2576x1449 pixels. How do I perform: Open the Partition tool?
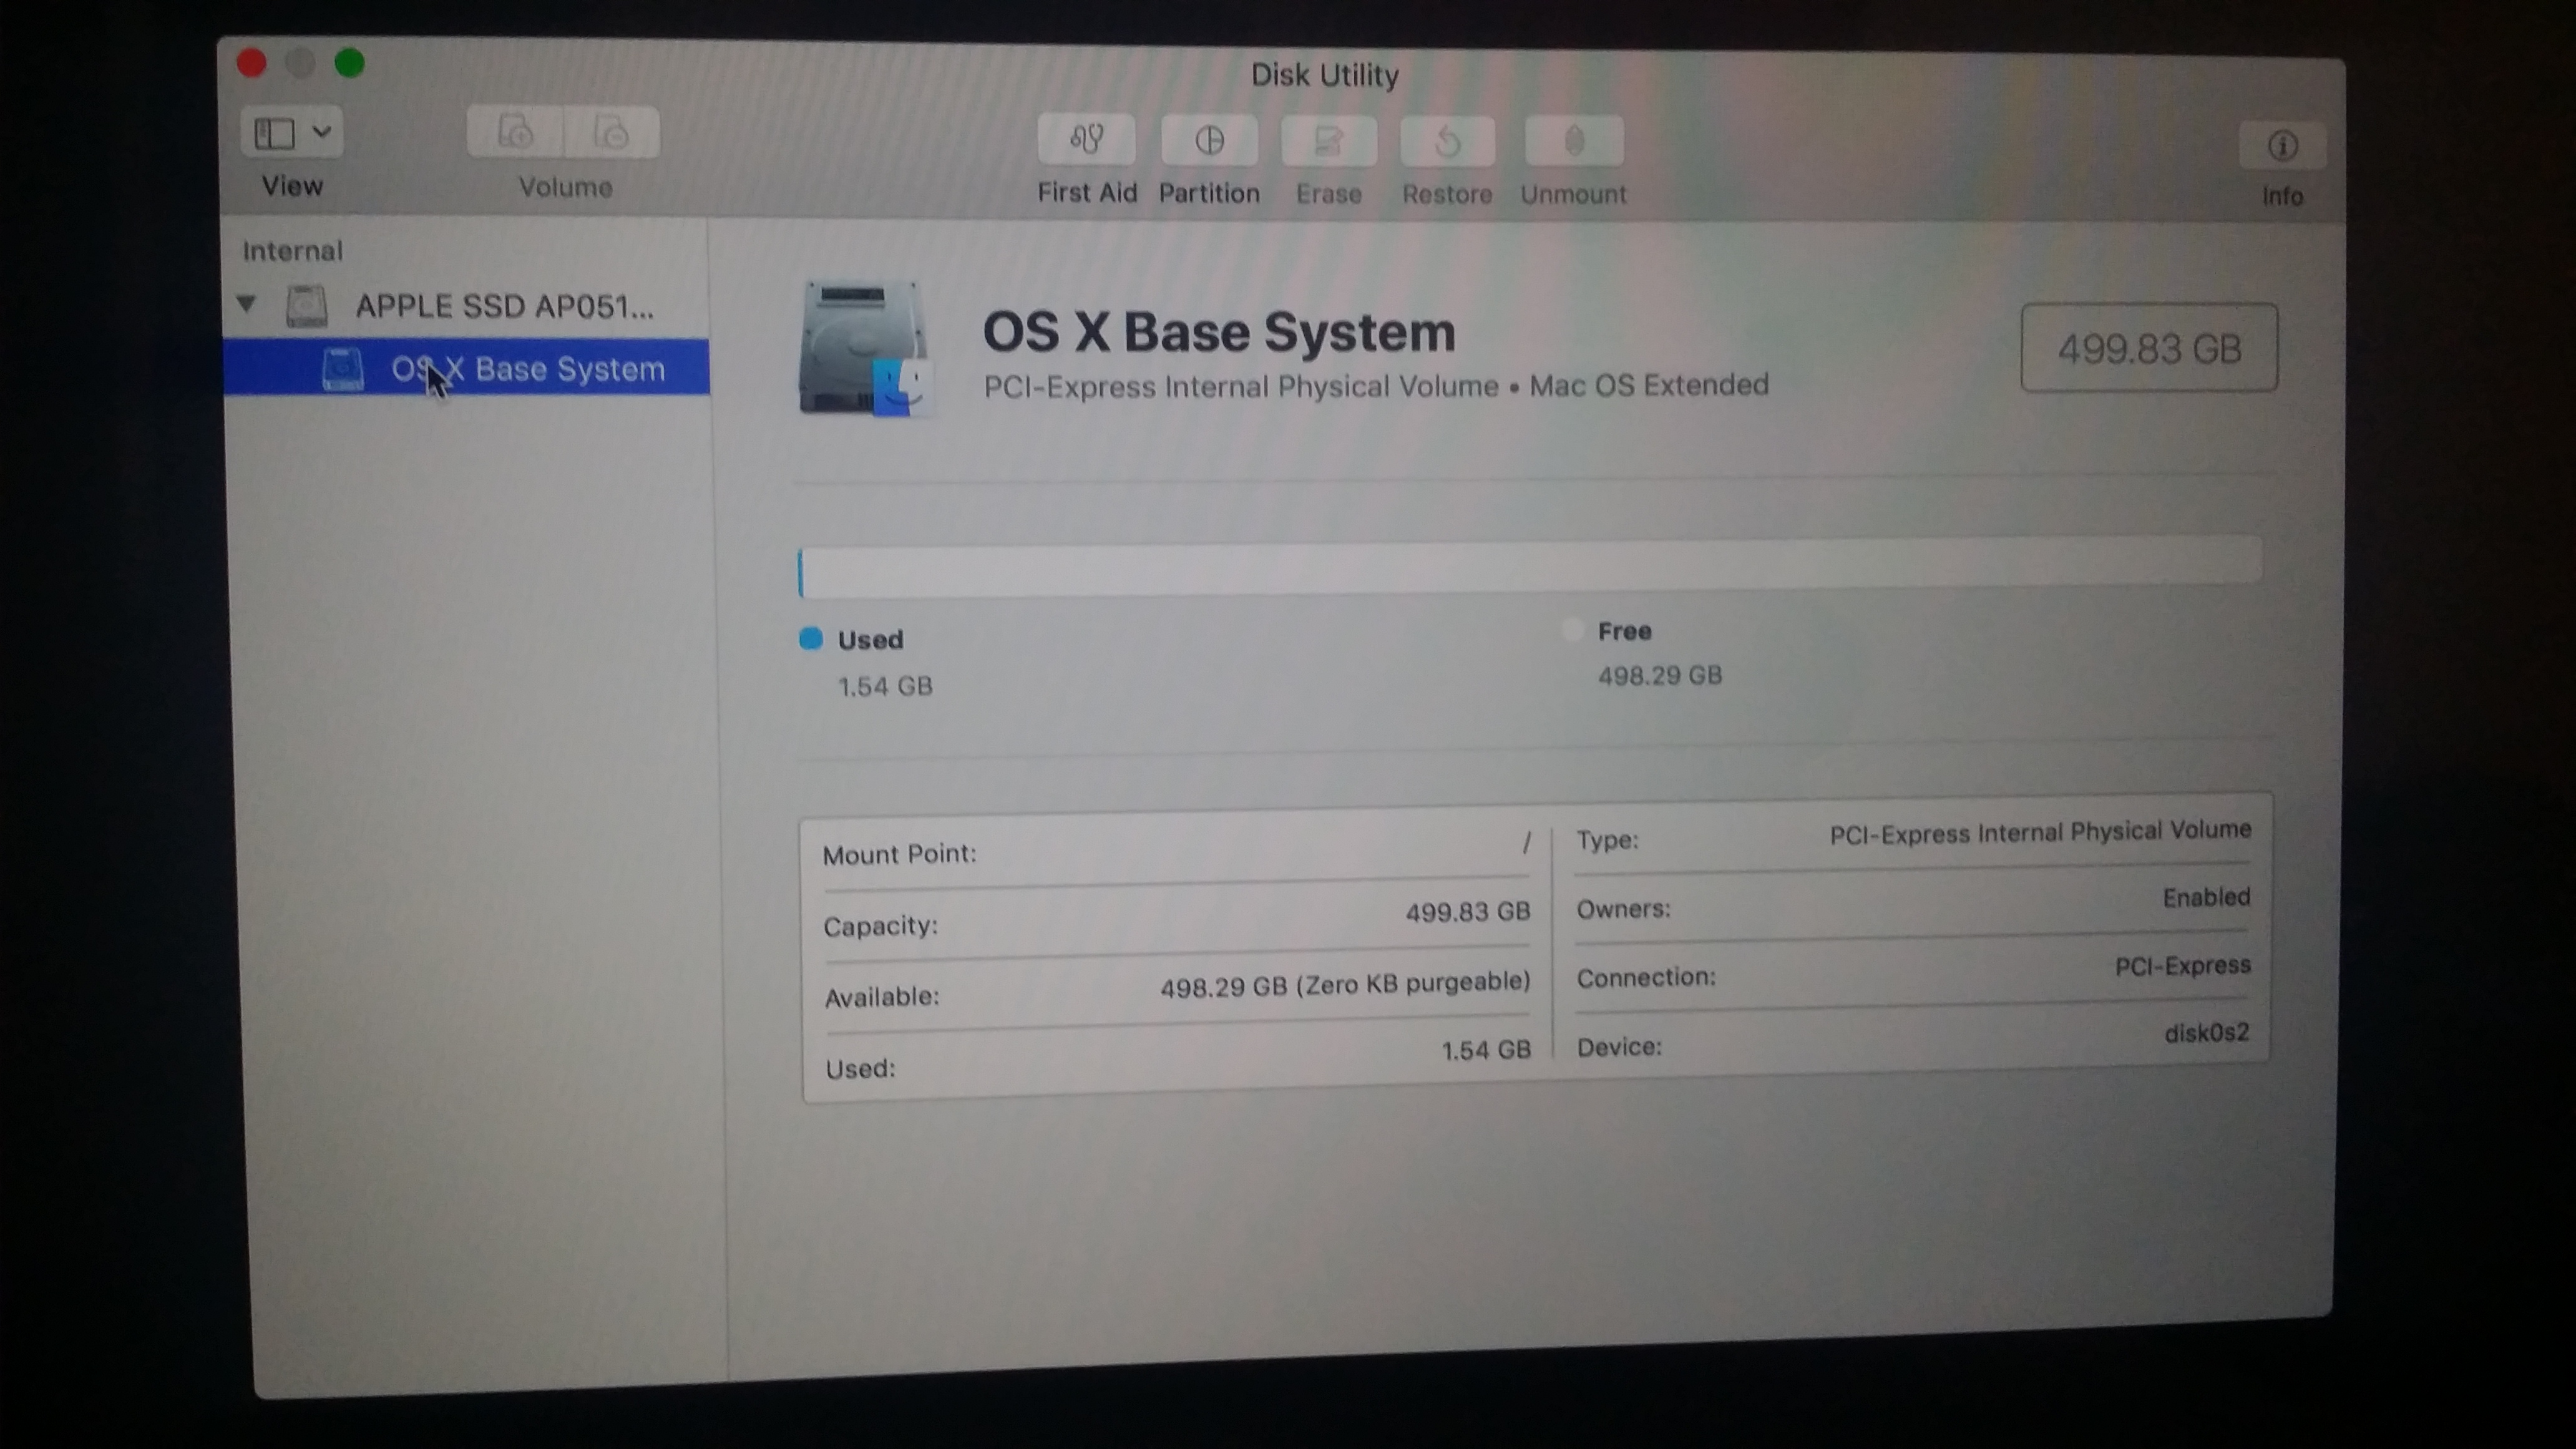pos(1208,140)
